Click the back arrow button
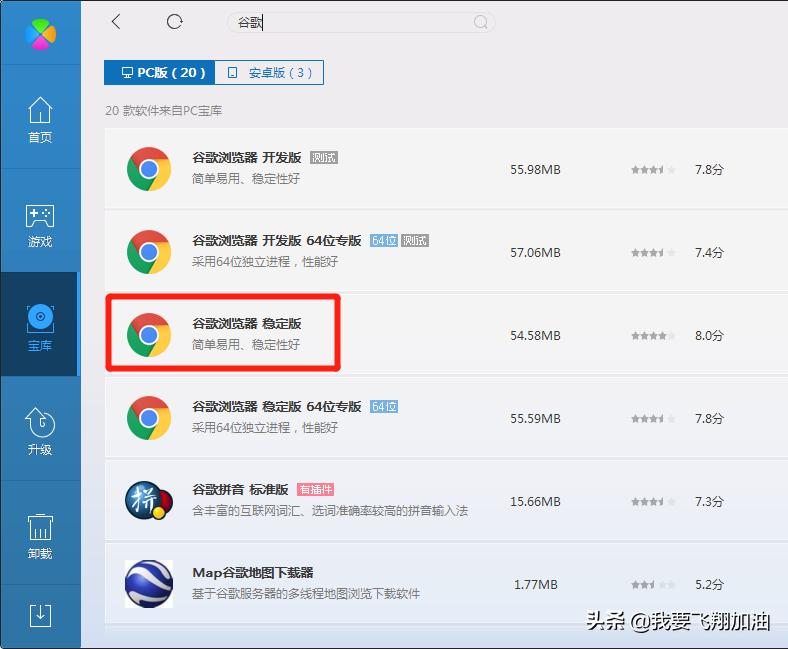Image resolution: width=788 pixels, height=649 pixels. click(116, 22)
